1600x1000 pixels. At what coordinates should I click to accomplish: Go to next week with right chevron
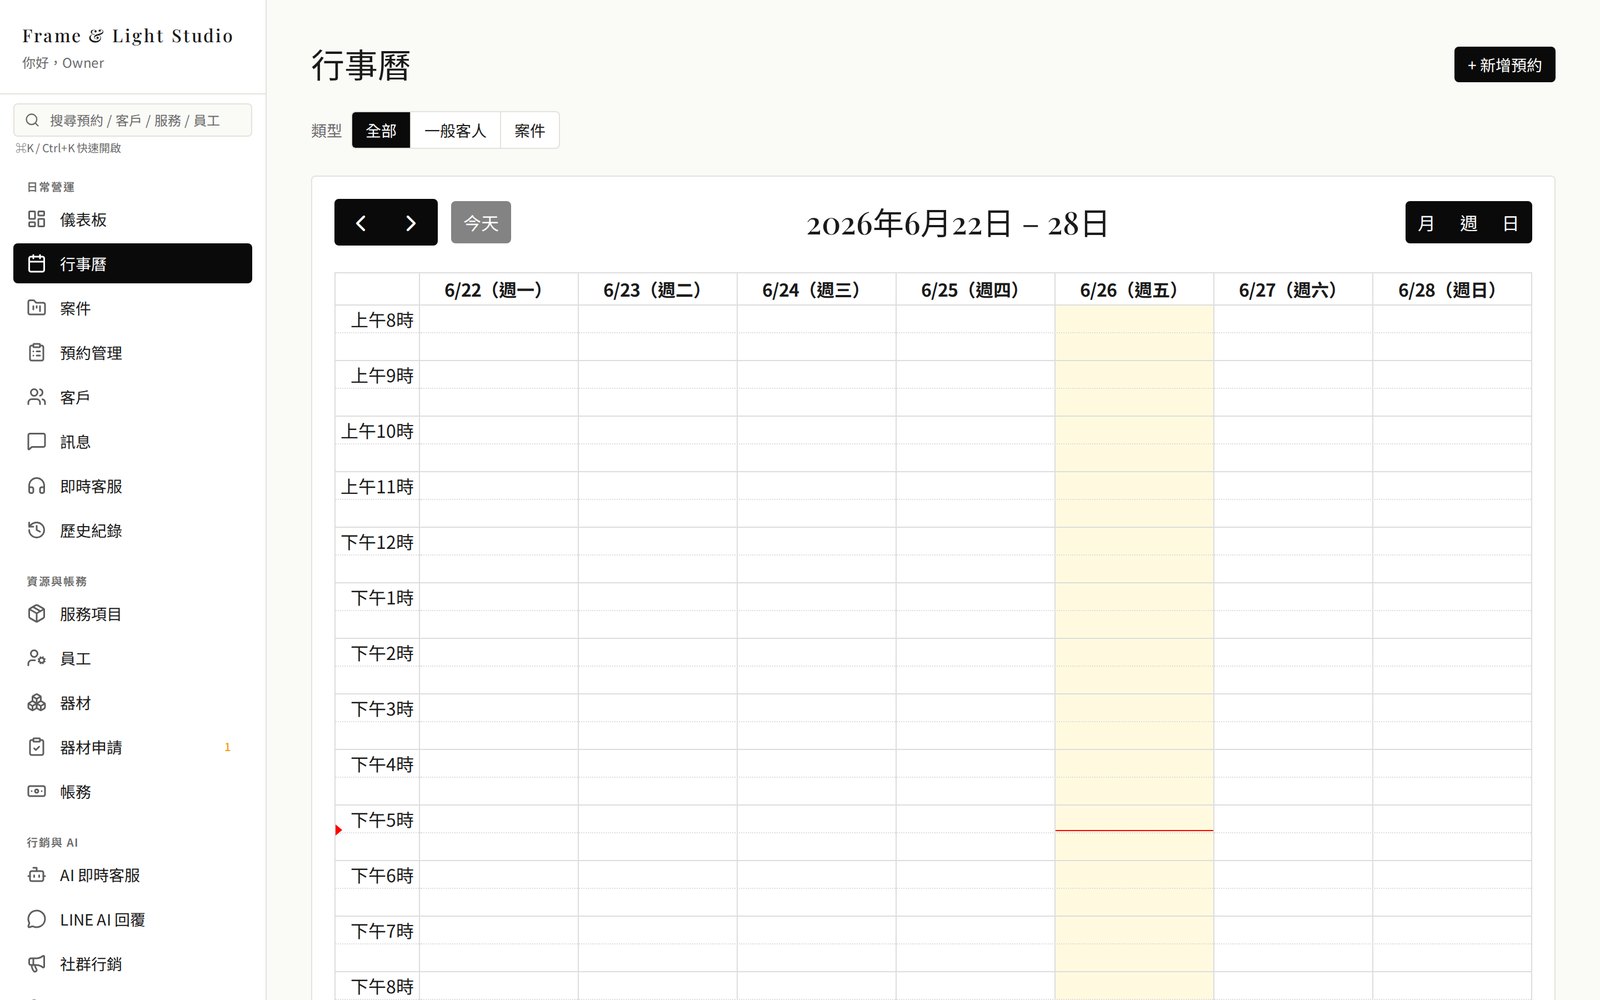click(411, 223)
